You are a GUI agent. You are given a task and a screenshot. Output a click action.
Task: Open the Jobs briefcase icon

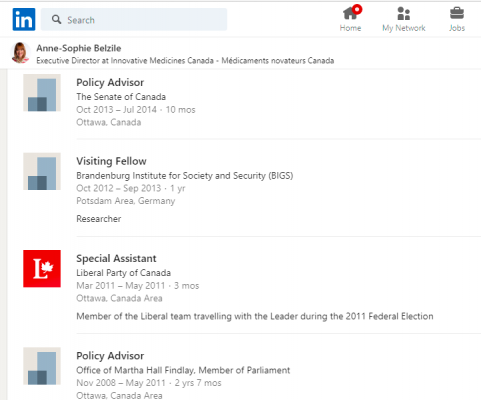(457, 13)
